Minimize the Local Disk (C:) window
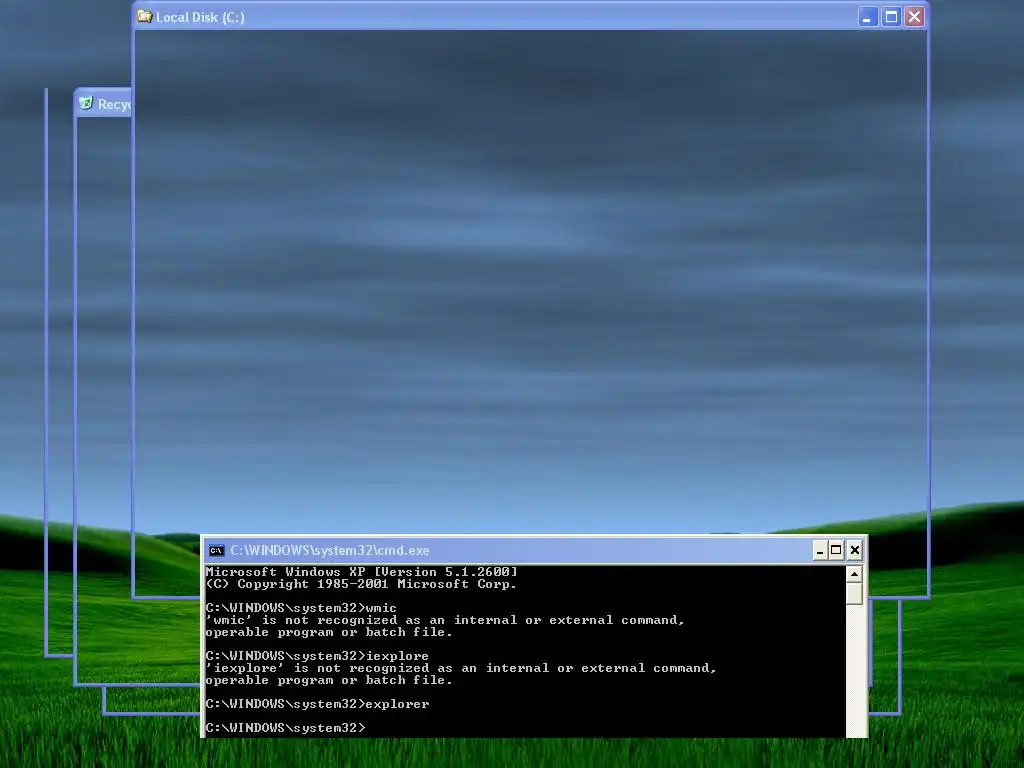 [867, 17]
